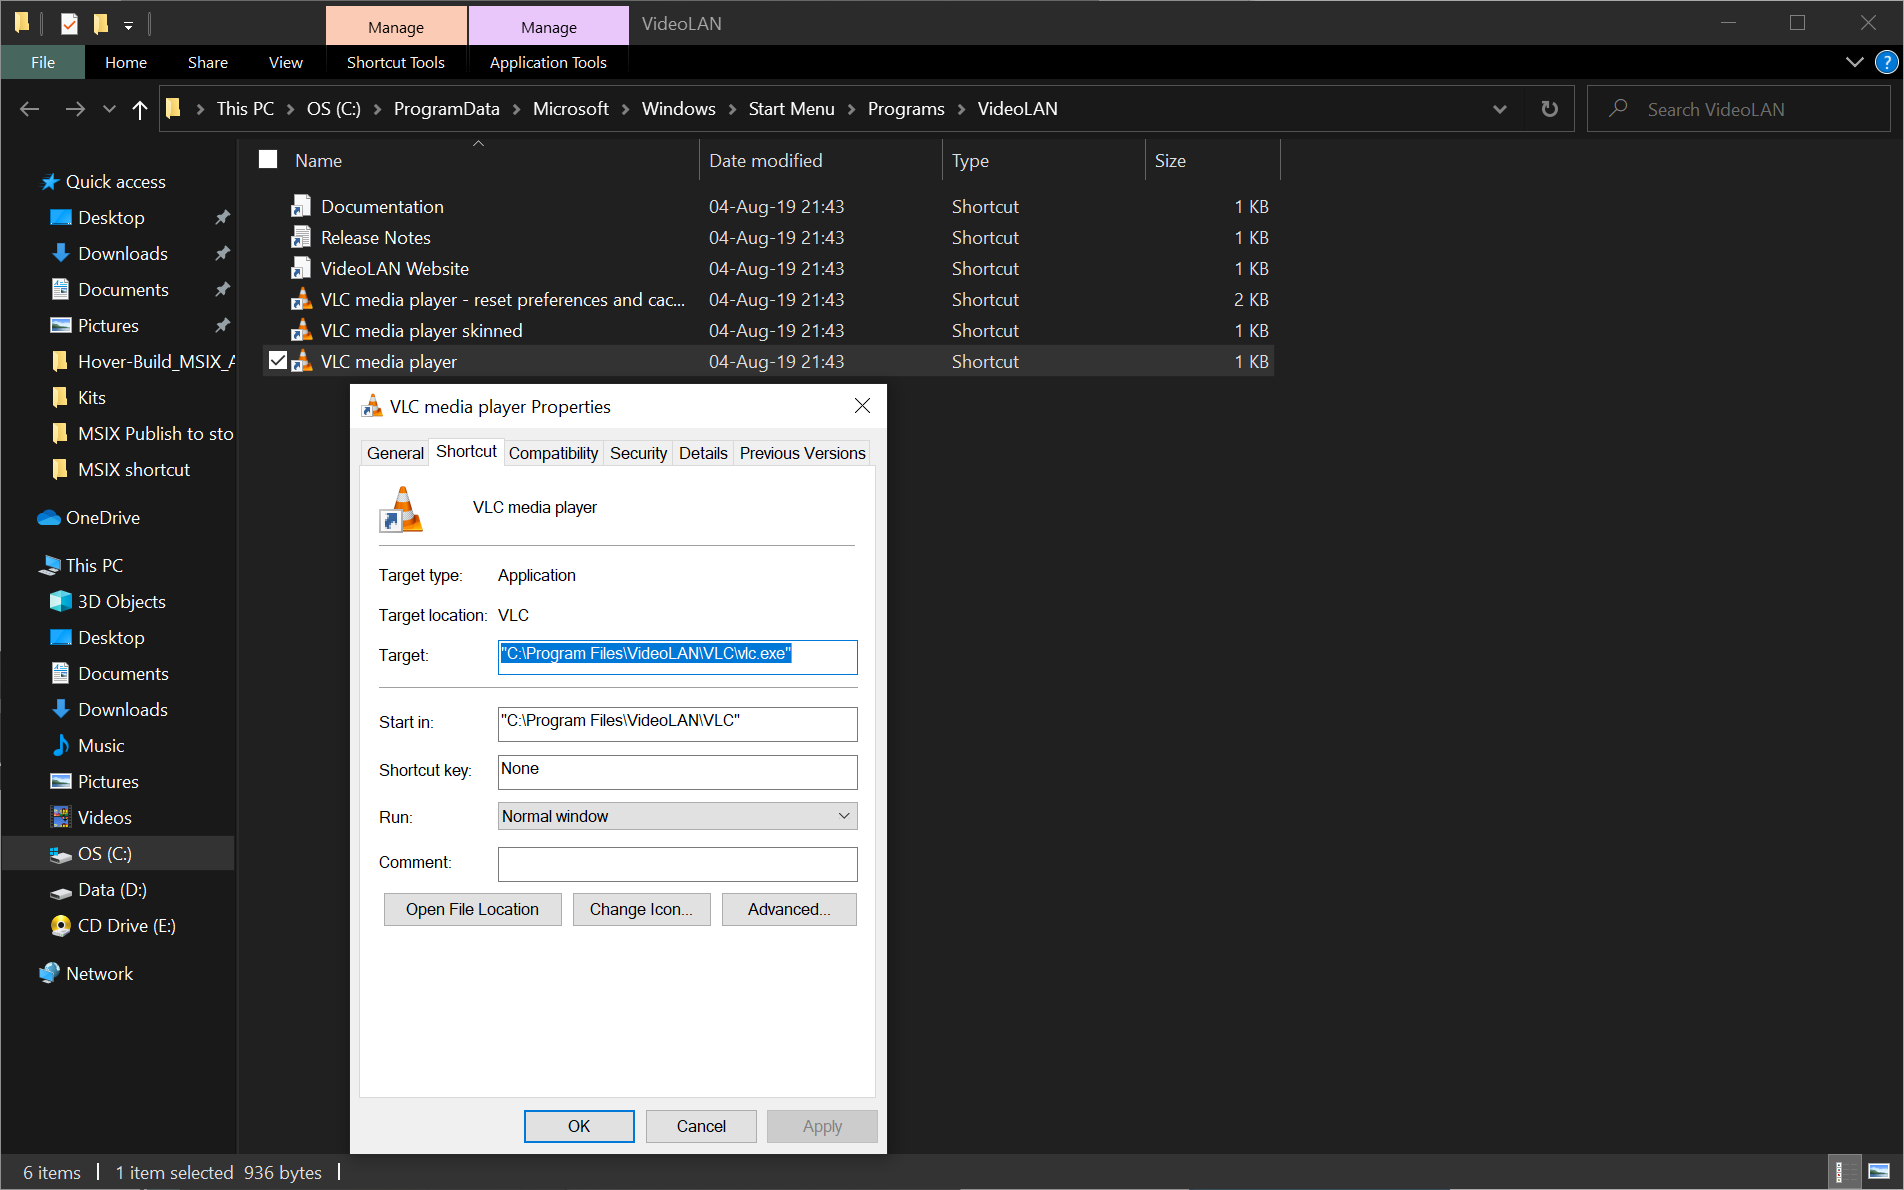Click Cancel in Properties dialog
Screen dimensions: 1904x1190
tap(701, 1126)
